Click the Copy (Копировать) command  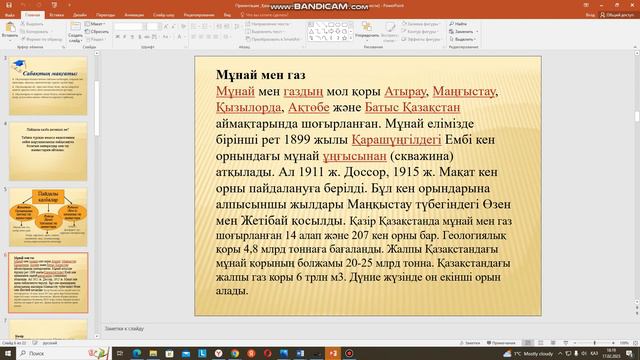click(x=35, y=31)
